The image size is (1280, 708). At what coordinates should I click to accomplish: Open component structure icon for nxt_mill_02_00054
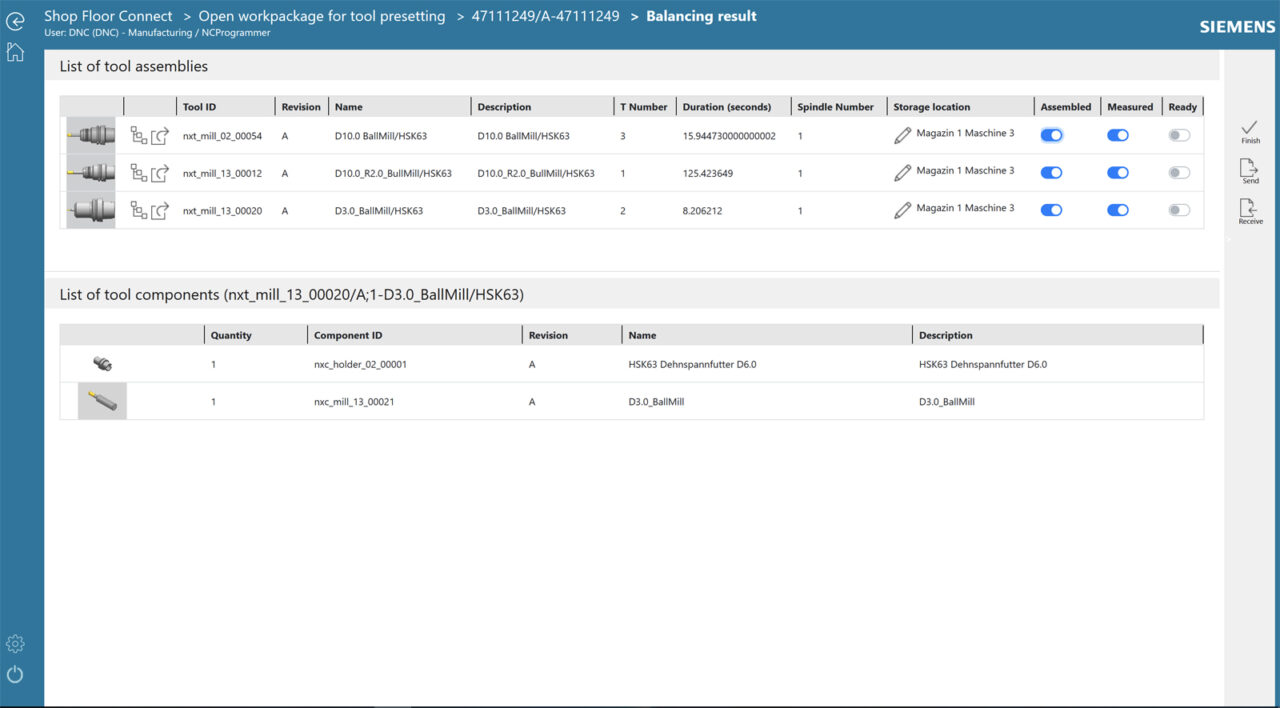click(x=138, y=134)
